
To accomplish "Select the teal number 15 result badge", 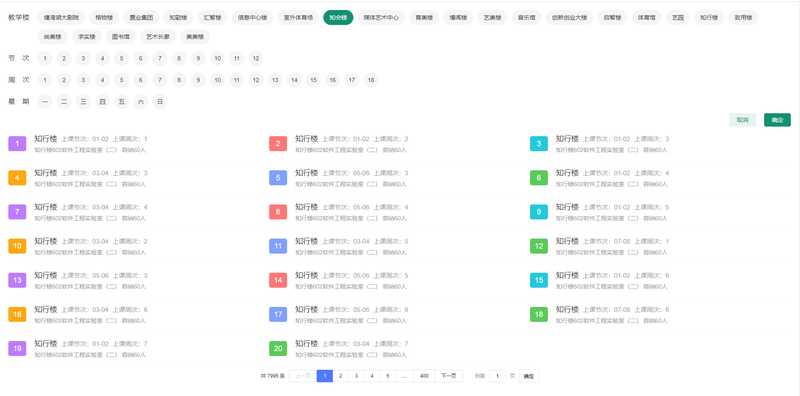I will [539, 281].
